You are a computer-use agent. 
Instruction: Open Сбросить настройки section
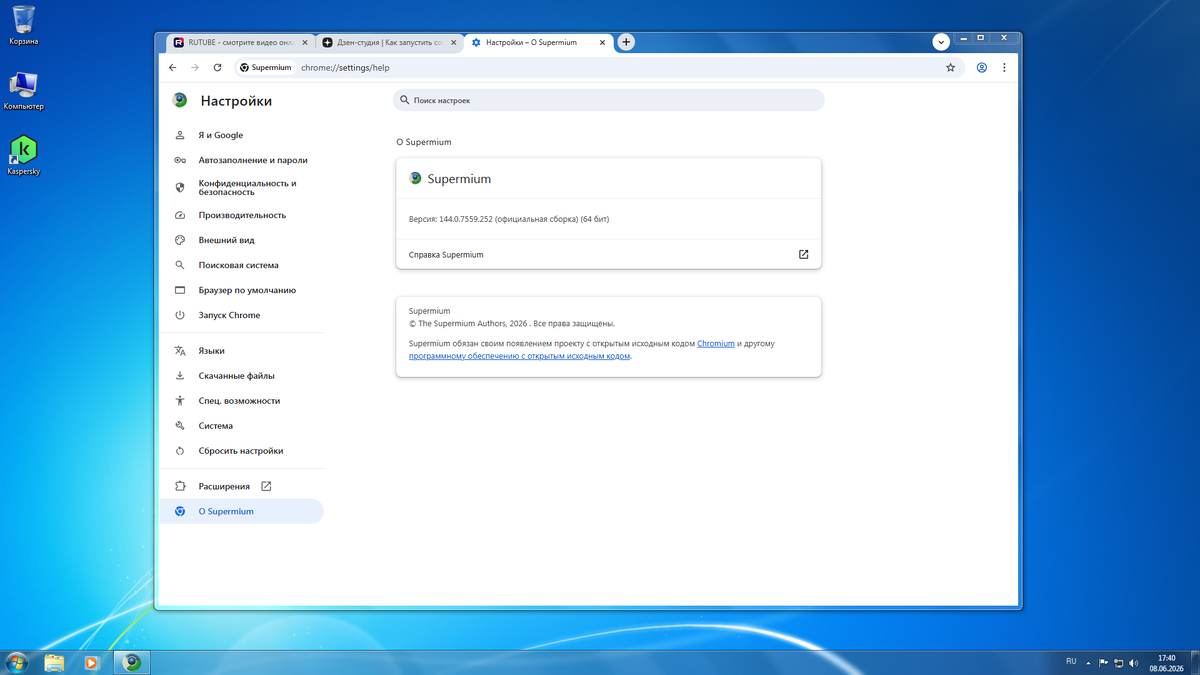(x=242, y=451)
